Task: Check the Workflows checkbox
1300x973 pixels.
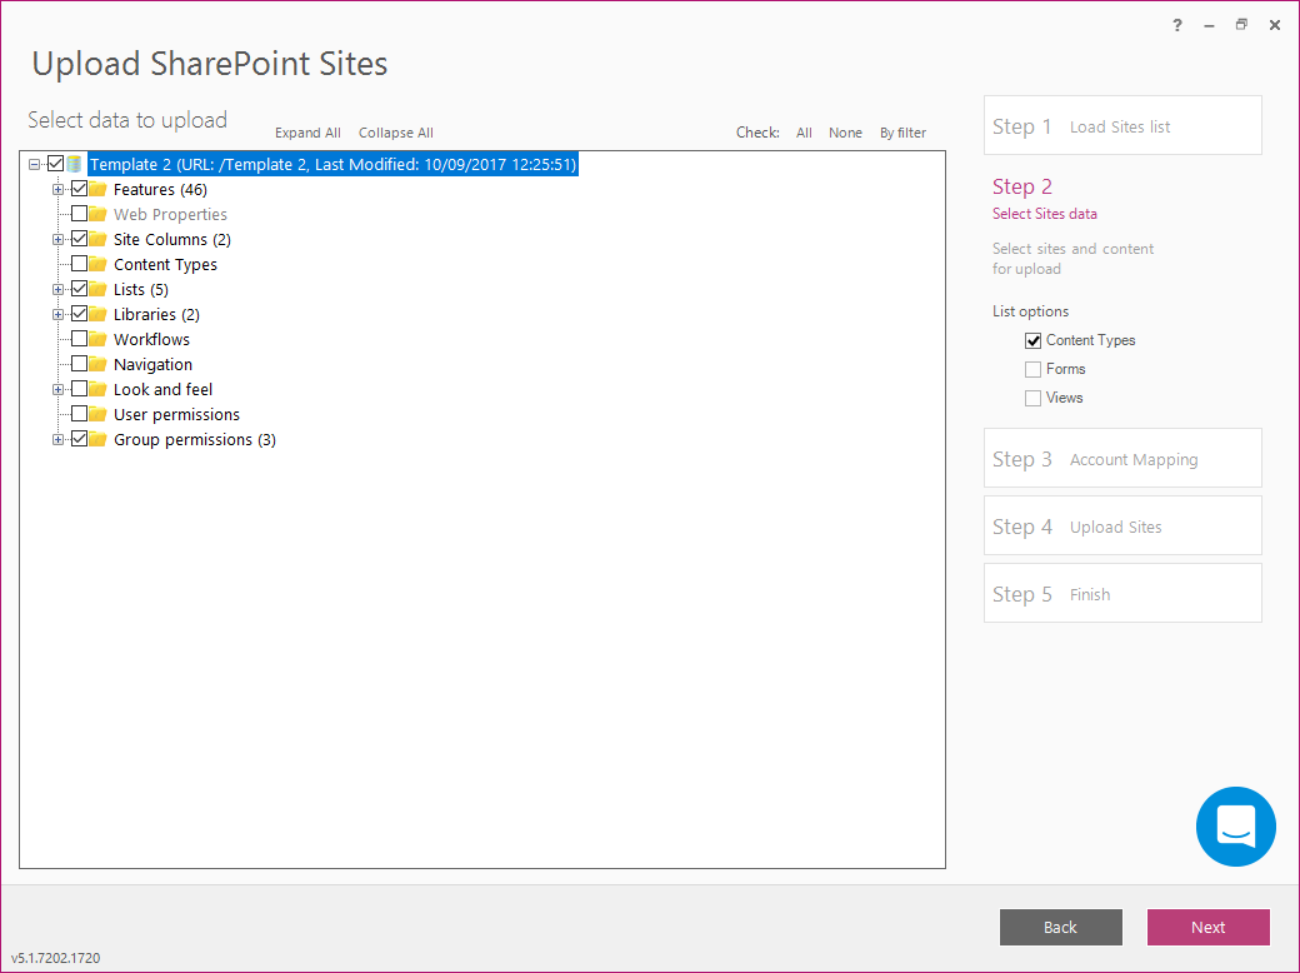Action: [x=79, y=339]
